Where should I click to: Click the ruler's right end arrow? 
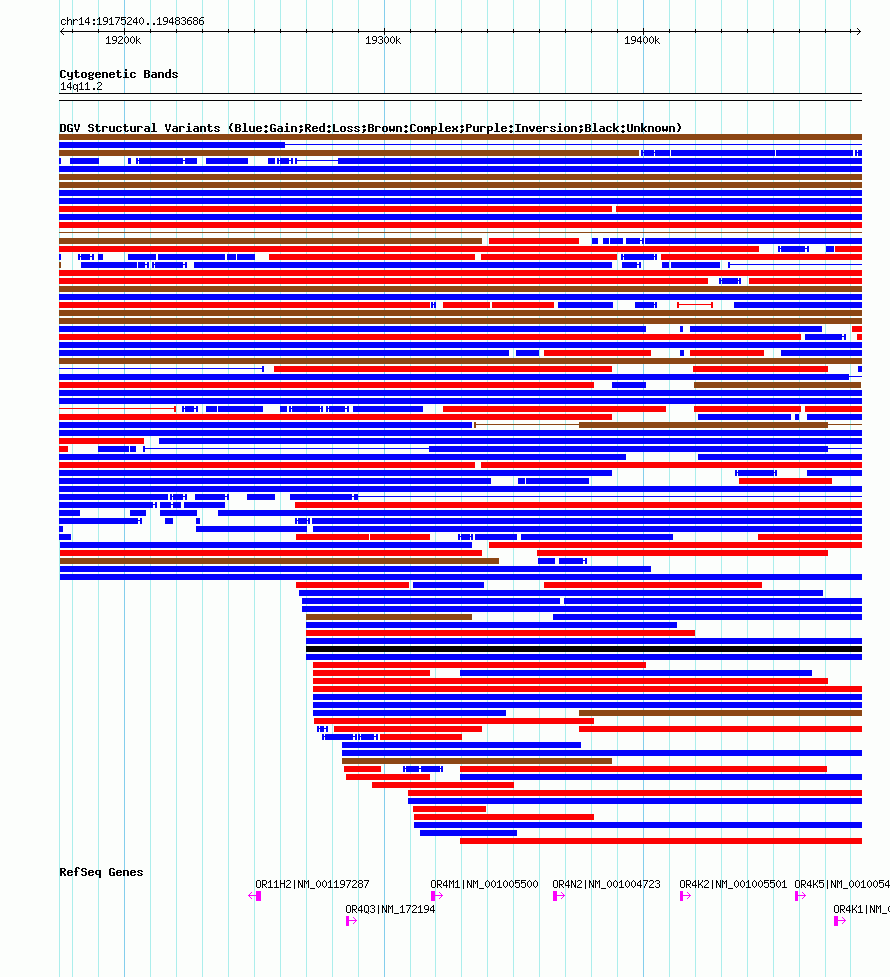858,31
